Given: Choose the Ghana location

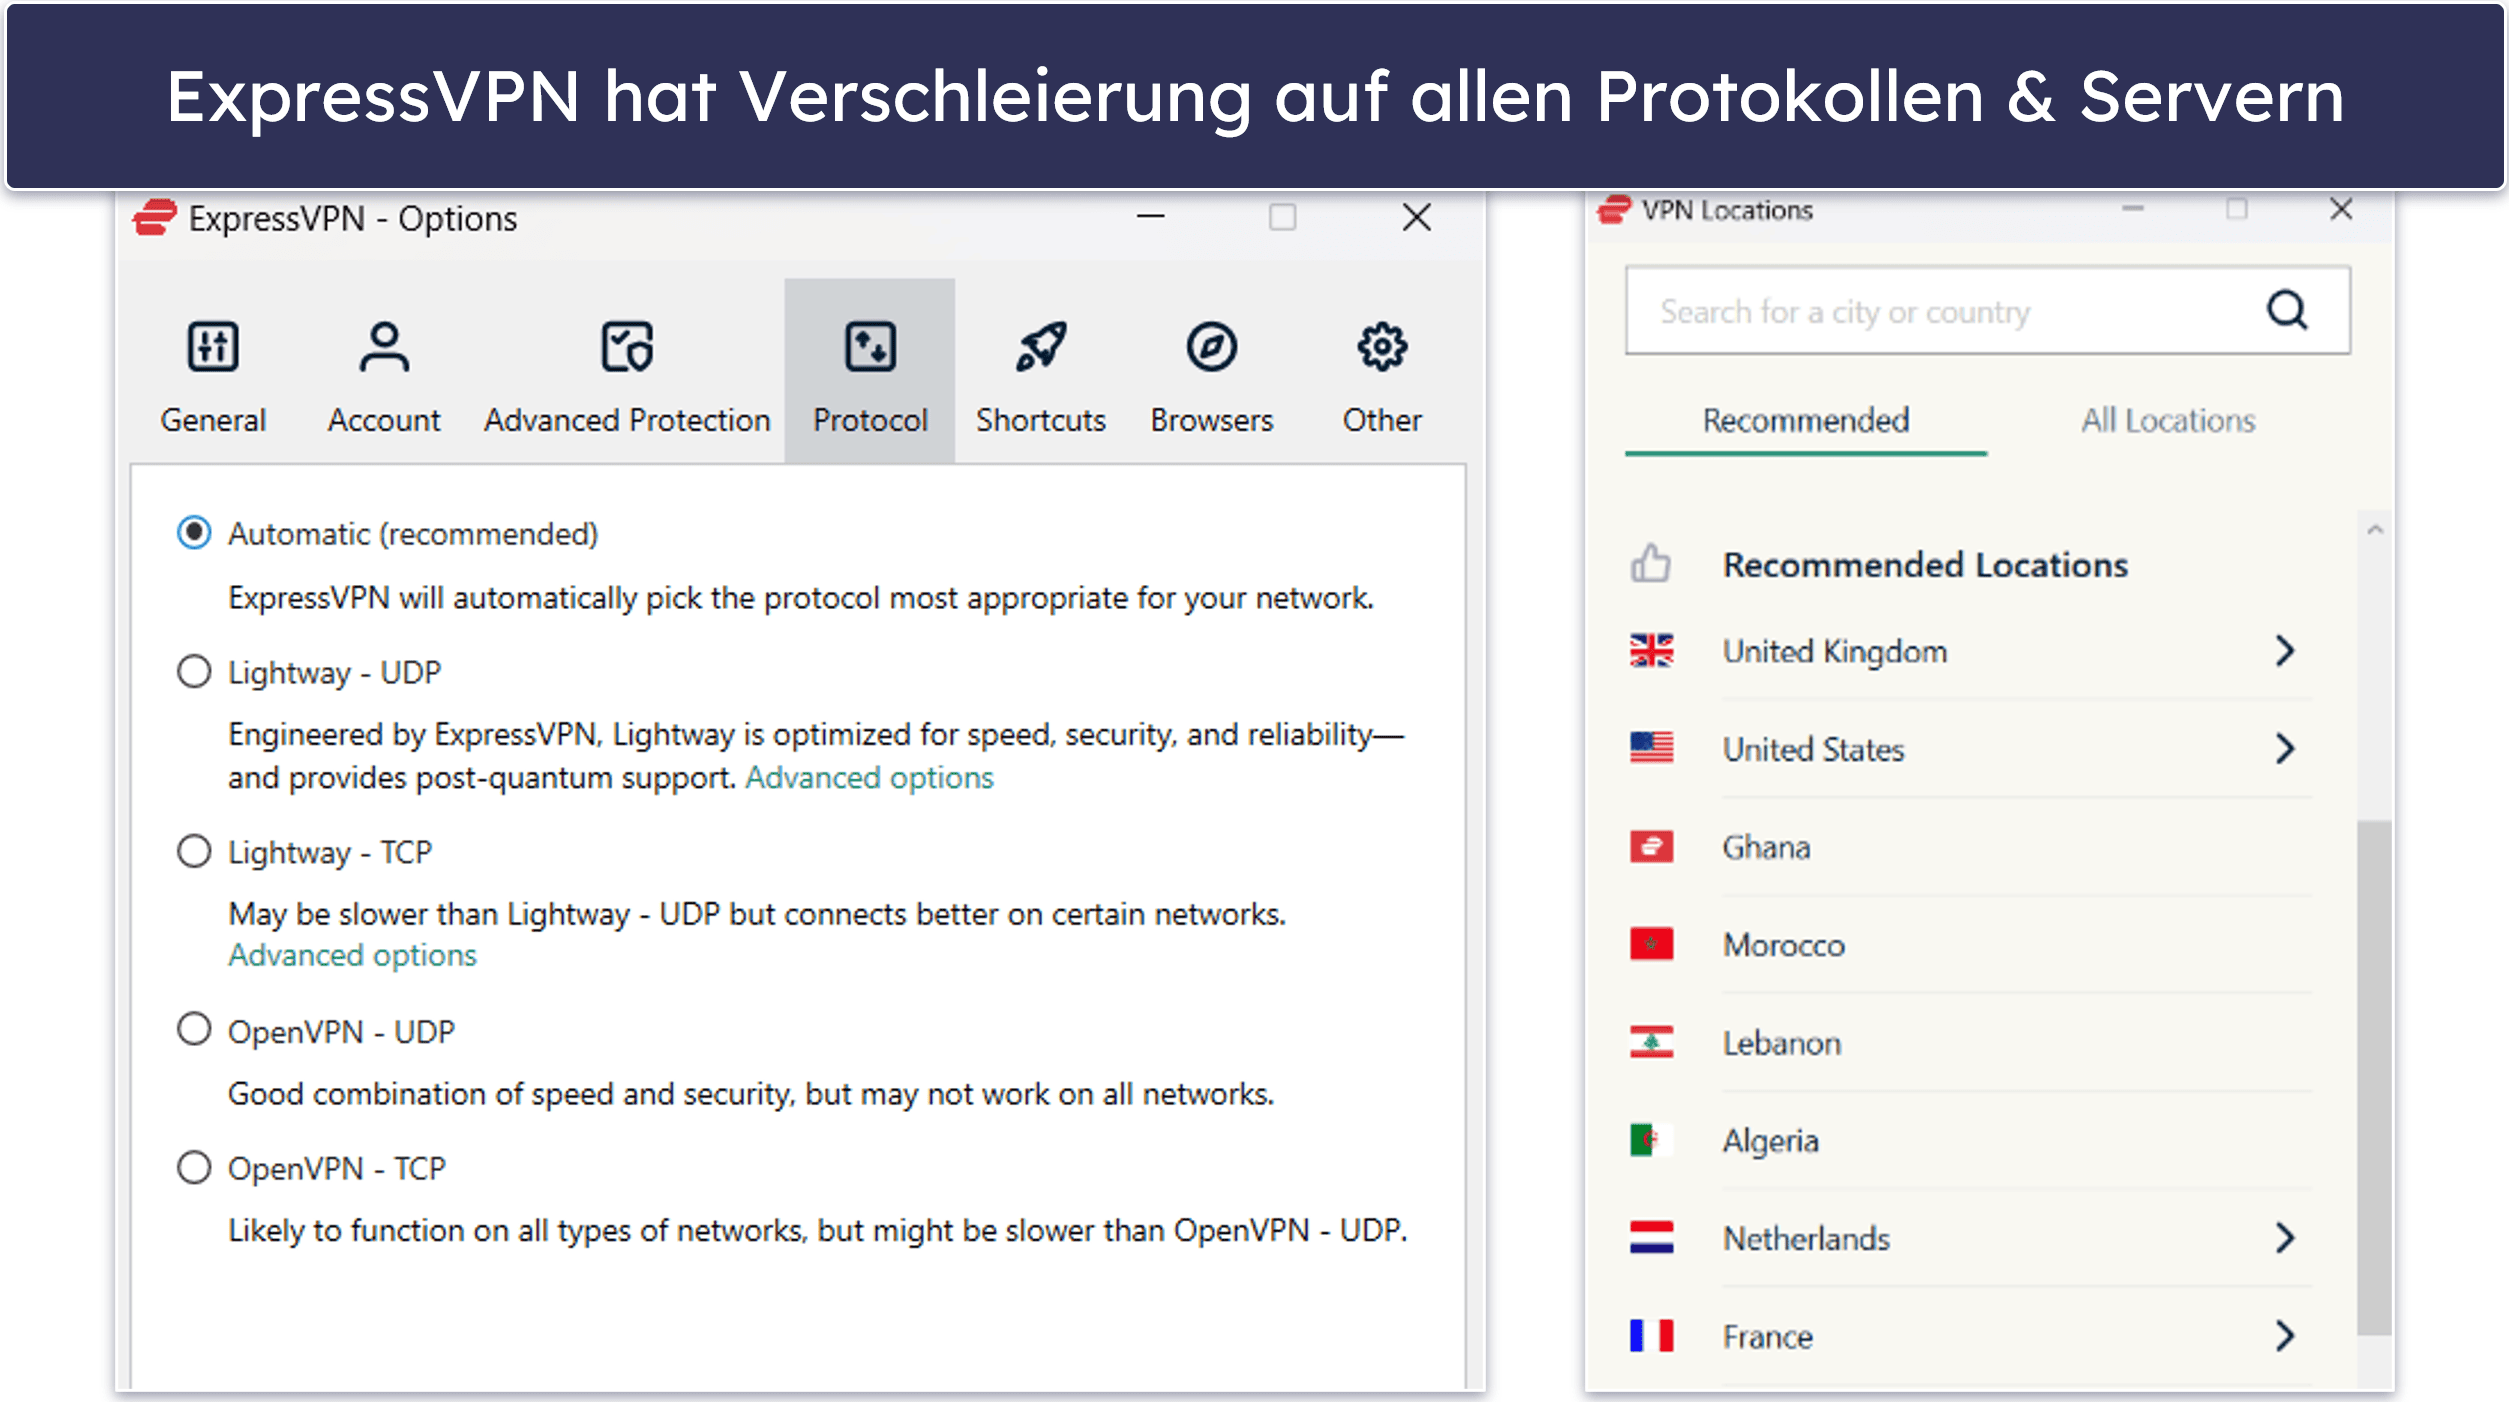Looking at the screenshot, I should click(x=1970, y=846).
